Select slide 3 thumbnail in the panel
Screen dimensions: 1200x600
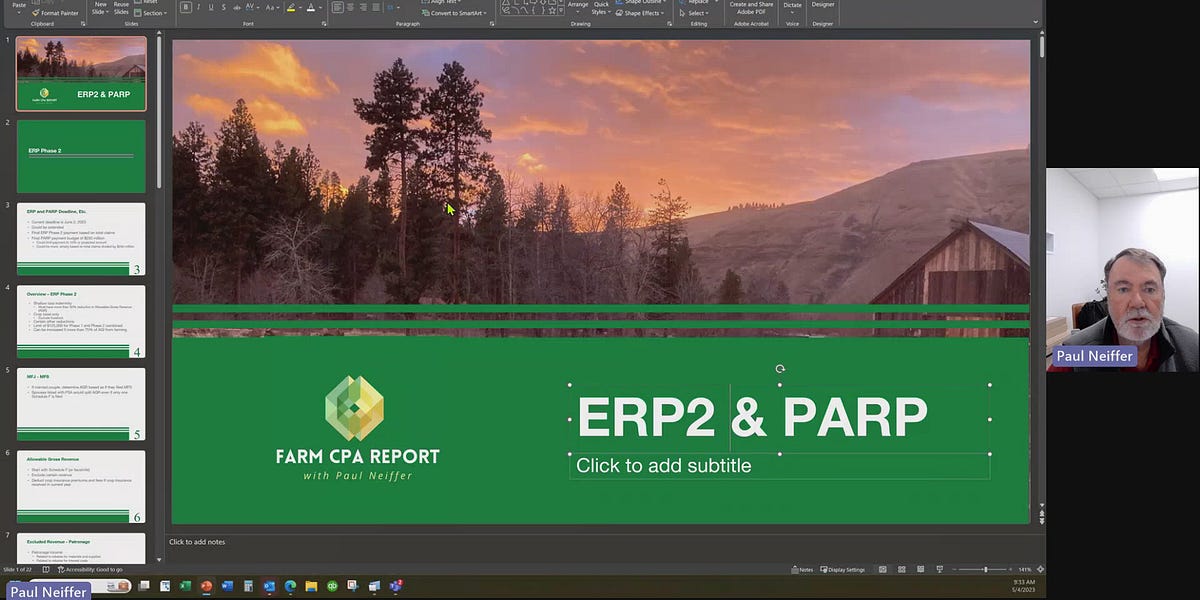point(80,238)
